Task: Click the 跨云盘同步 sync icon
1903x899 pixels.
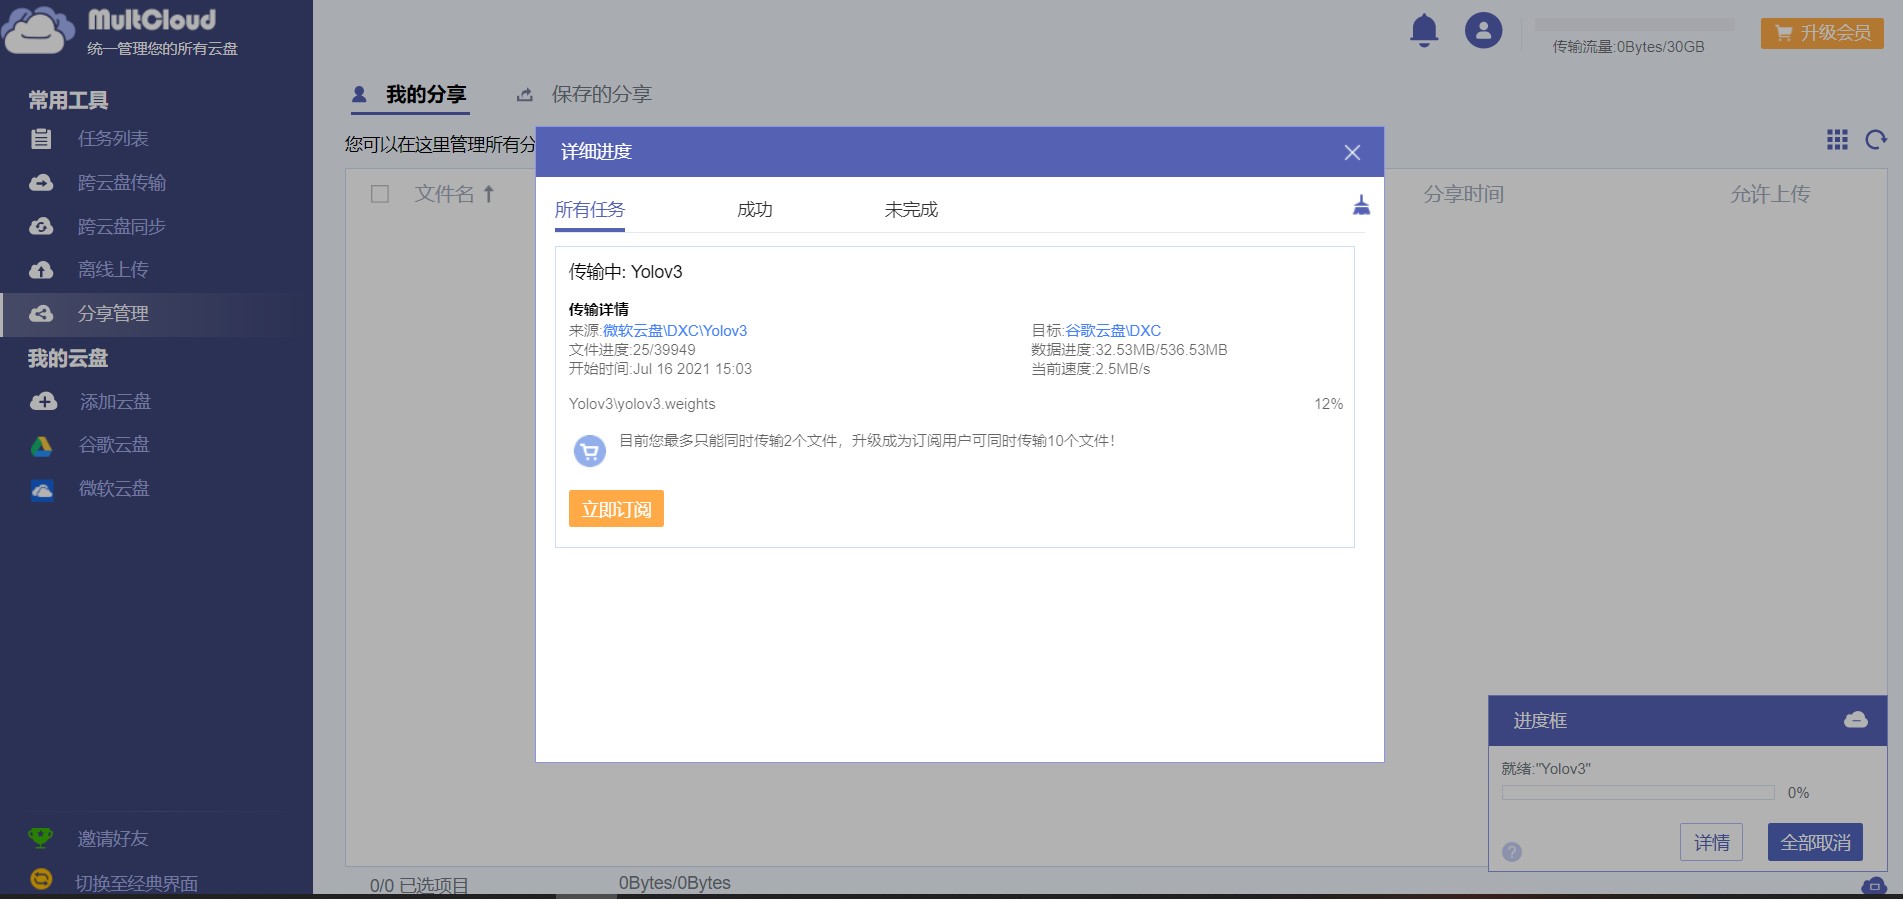Action: [x=41, y=227]
